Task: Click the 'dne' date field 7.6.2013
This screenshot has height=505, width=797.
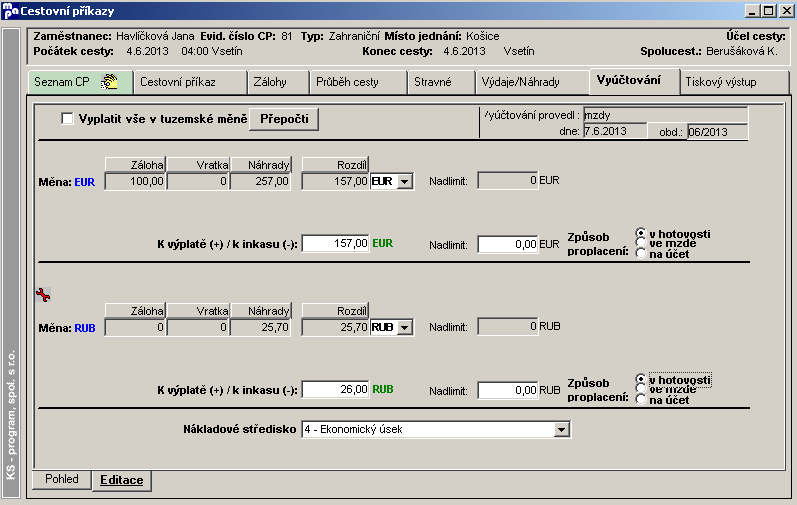Action: [615, 131]
